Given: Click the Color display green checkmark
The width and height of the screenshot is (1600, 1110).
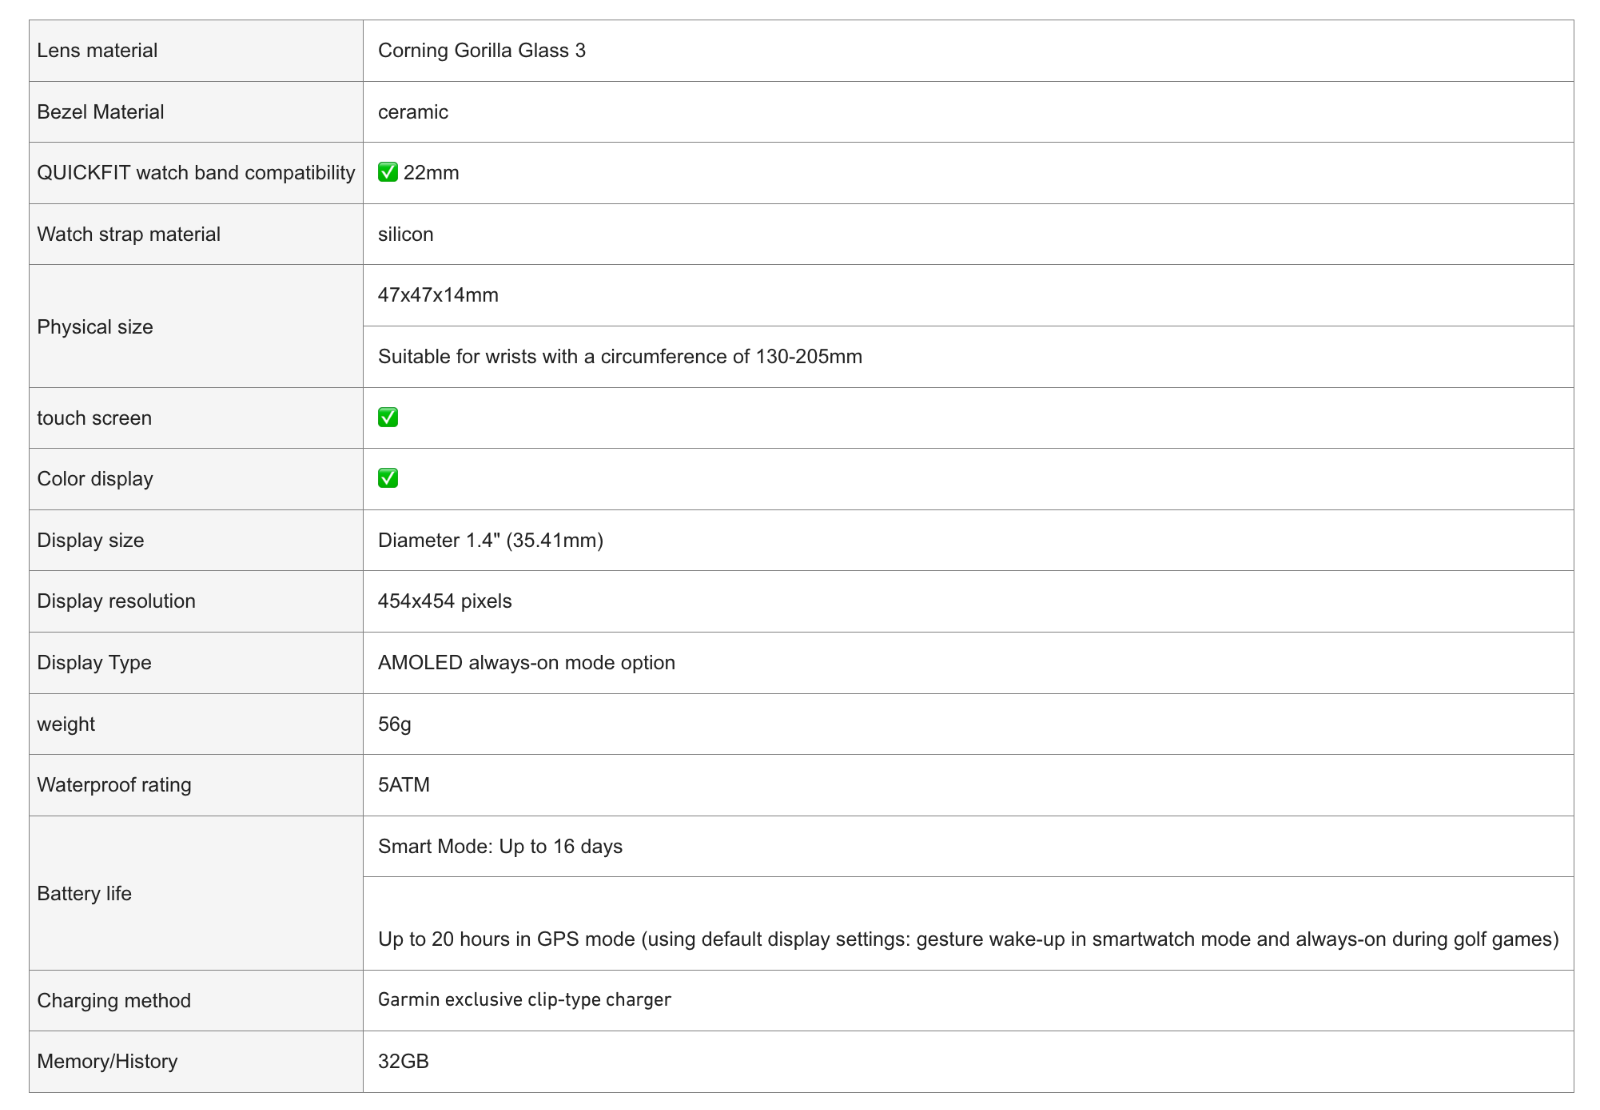Looking at the screenshot, I should 388,478.
